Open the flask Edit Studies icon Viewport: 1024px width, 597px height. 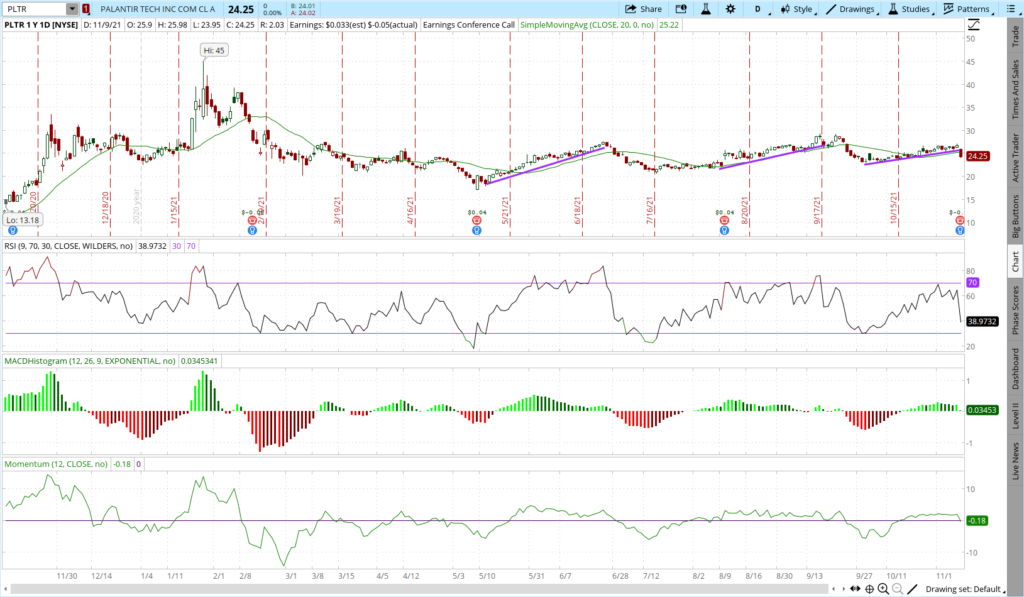705,8
